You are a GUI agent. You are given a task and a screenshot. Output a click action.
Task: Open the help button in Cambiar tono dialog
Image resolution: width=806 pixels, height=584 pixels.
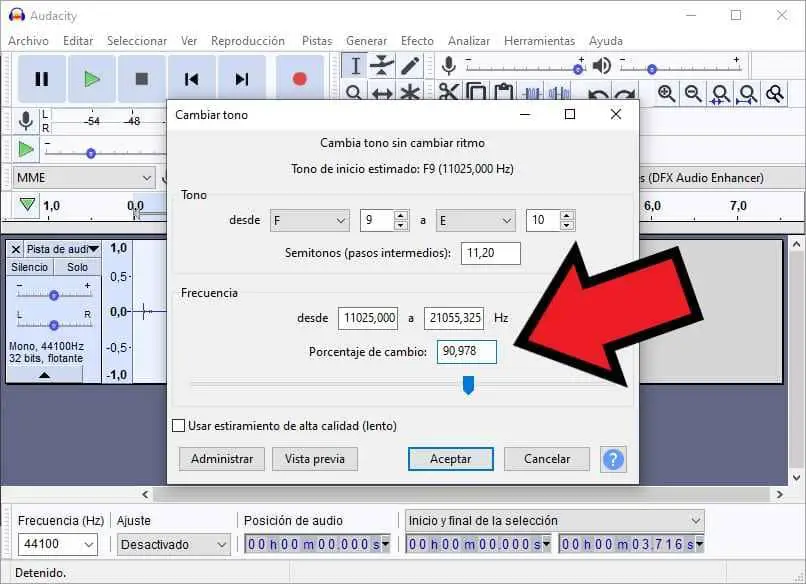coord(613,459)
